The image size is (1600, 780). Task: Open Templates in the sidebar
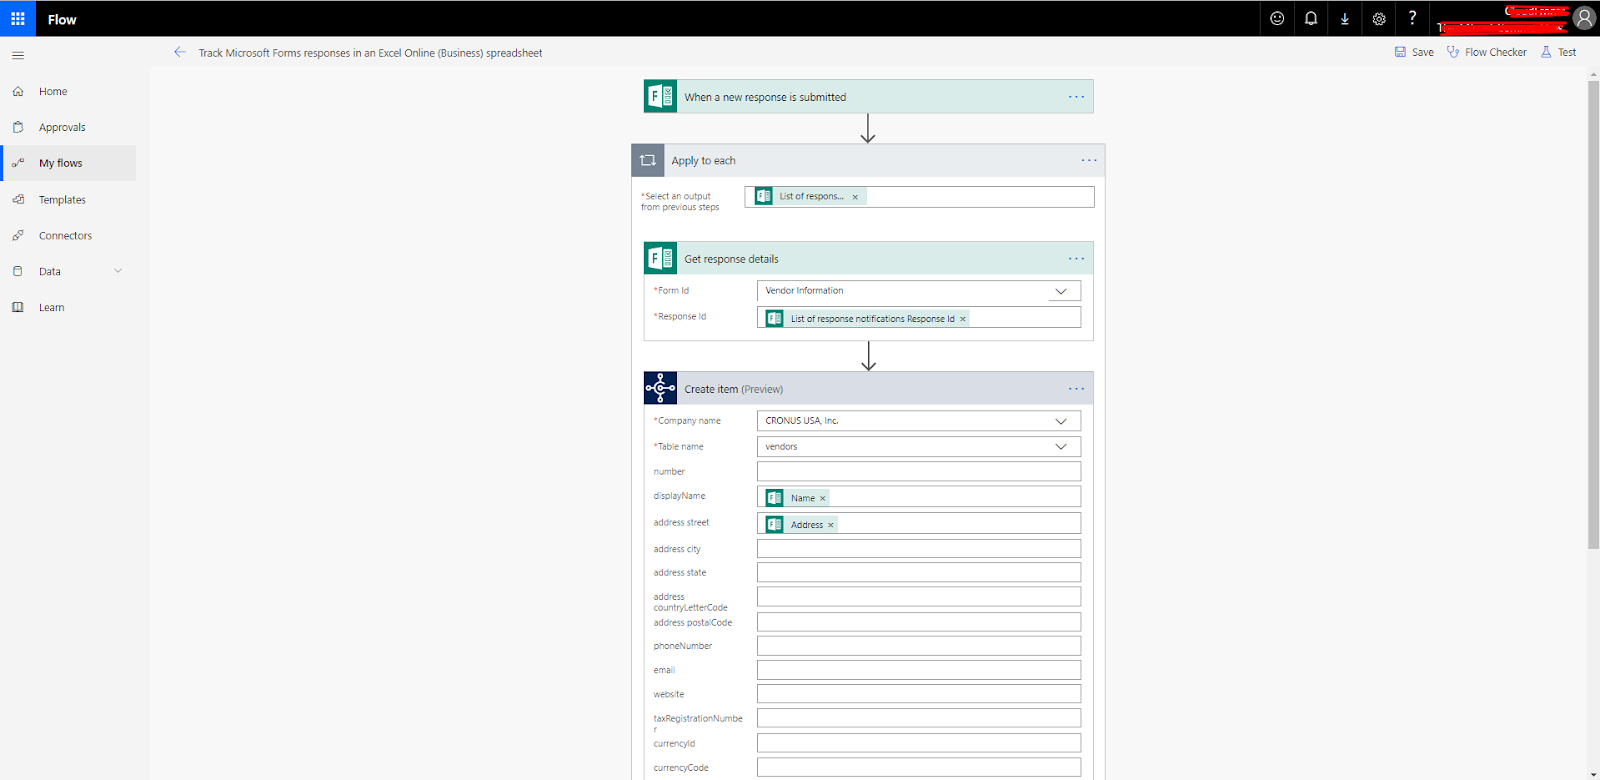[x=68, y=199]
